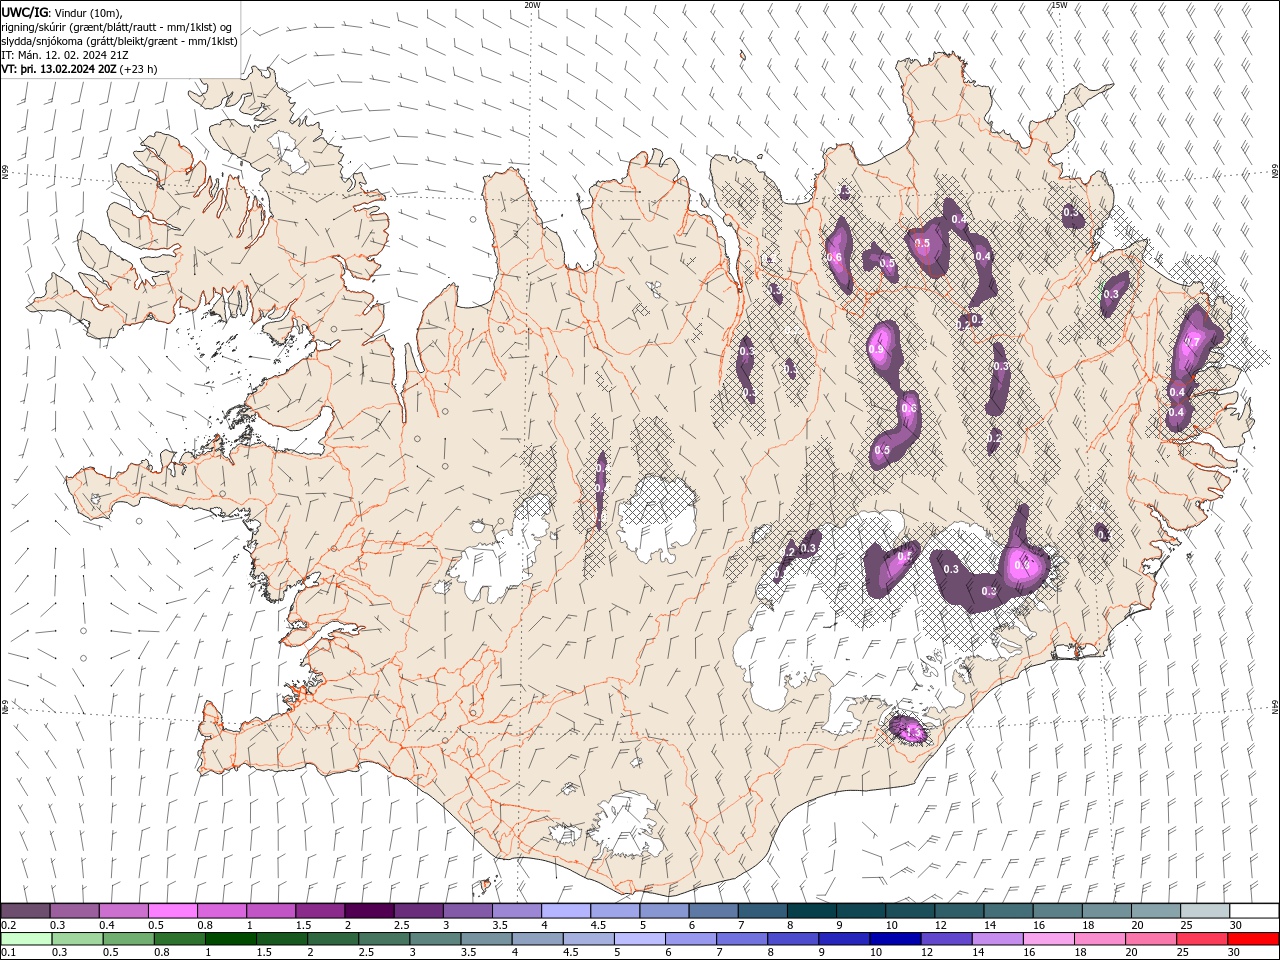Click the darkest purple swatch labeled 2 in upper legend
This screenshot has width=1280, height=960.
[x=369, y=910]
